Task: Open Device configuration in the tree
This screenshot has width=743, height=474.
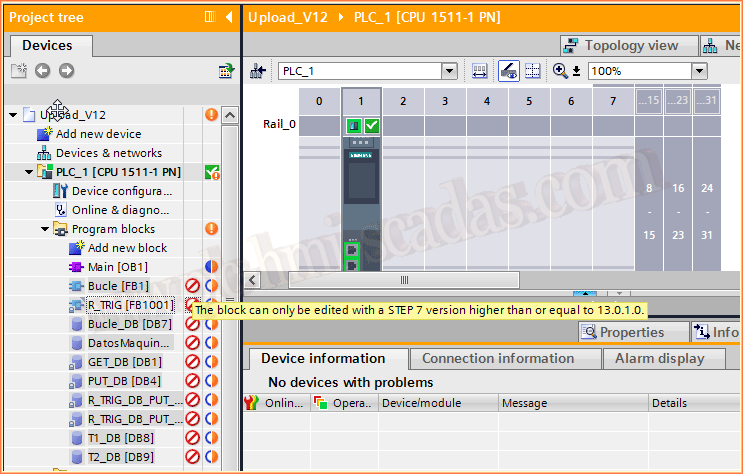Action: 121,191
